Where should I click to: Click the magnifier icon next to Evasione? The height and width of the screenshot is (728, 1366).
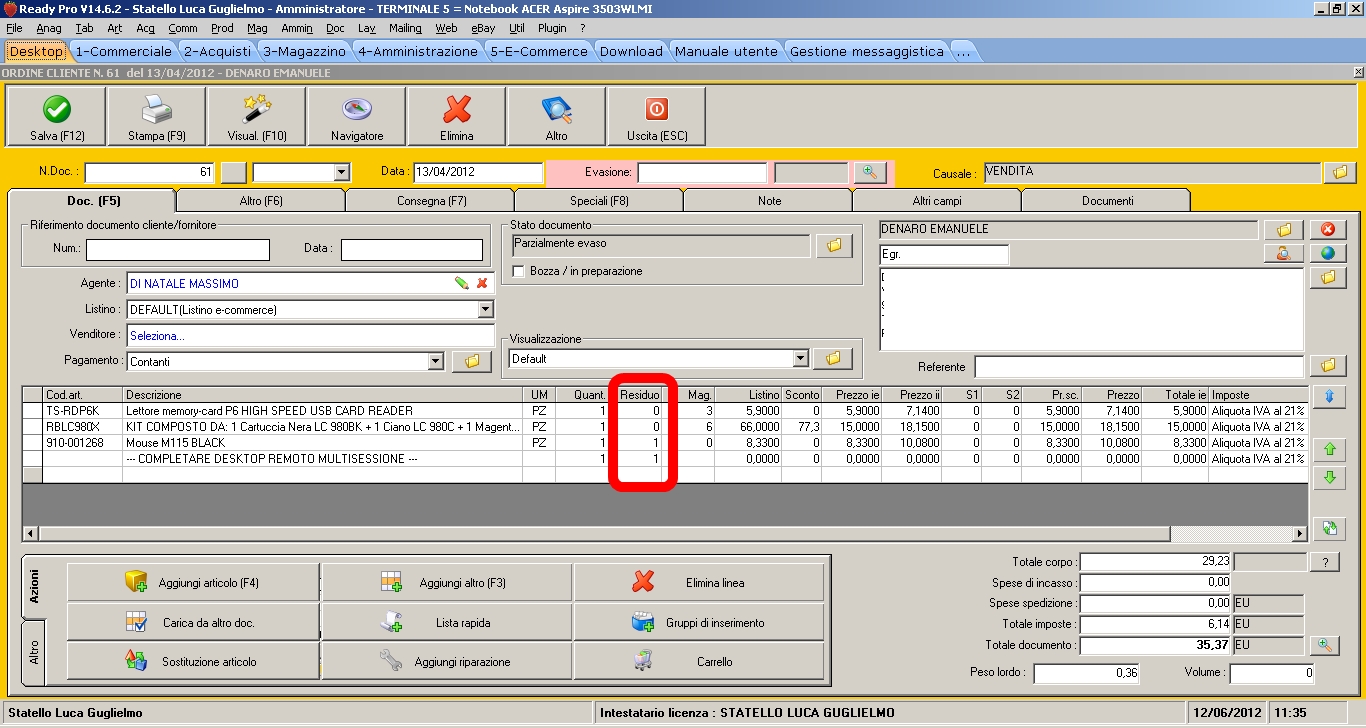(x=869, y=173)
